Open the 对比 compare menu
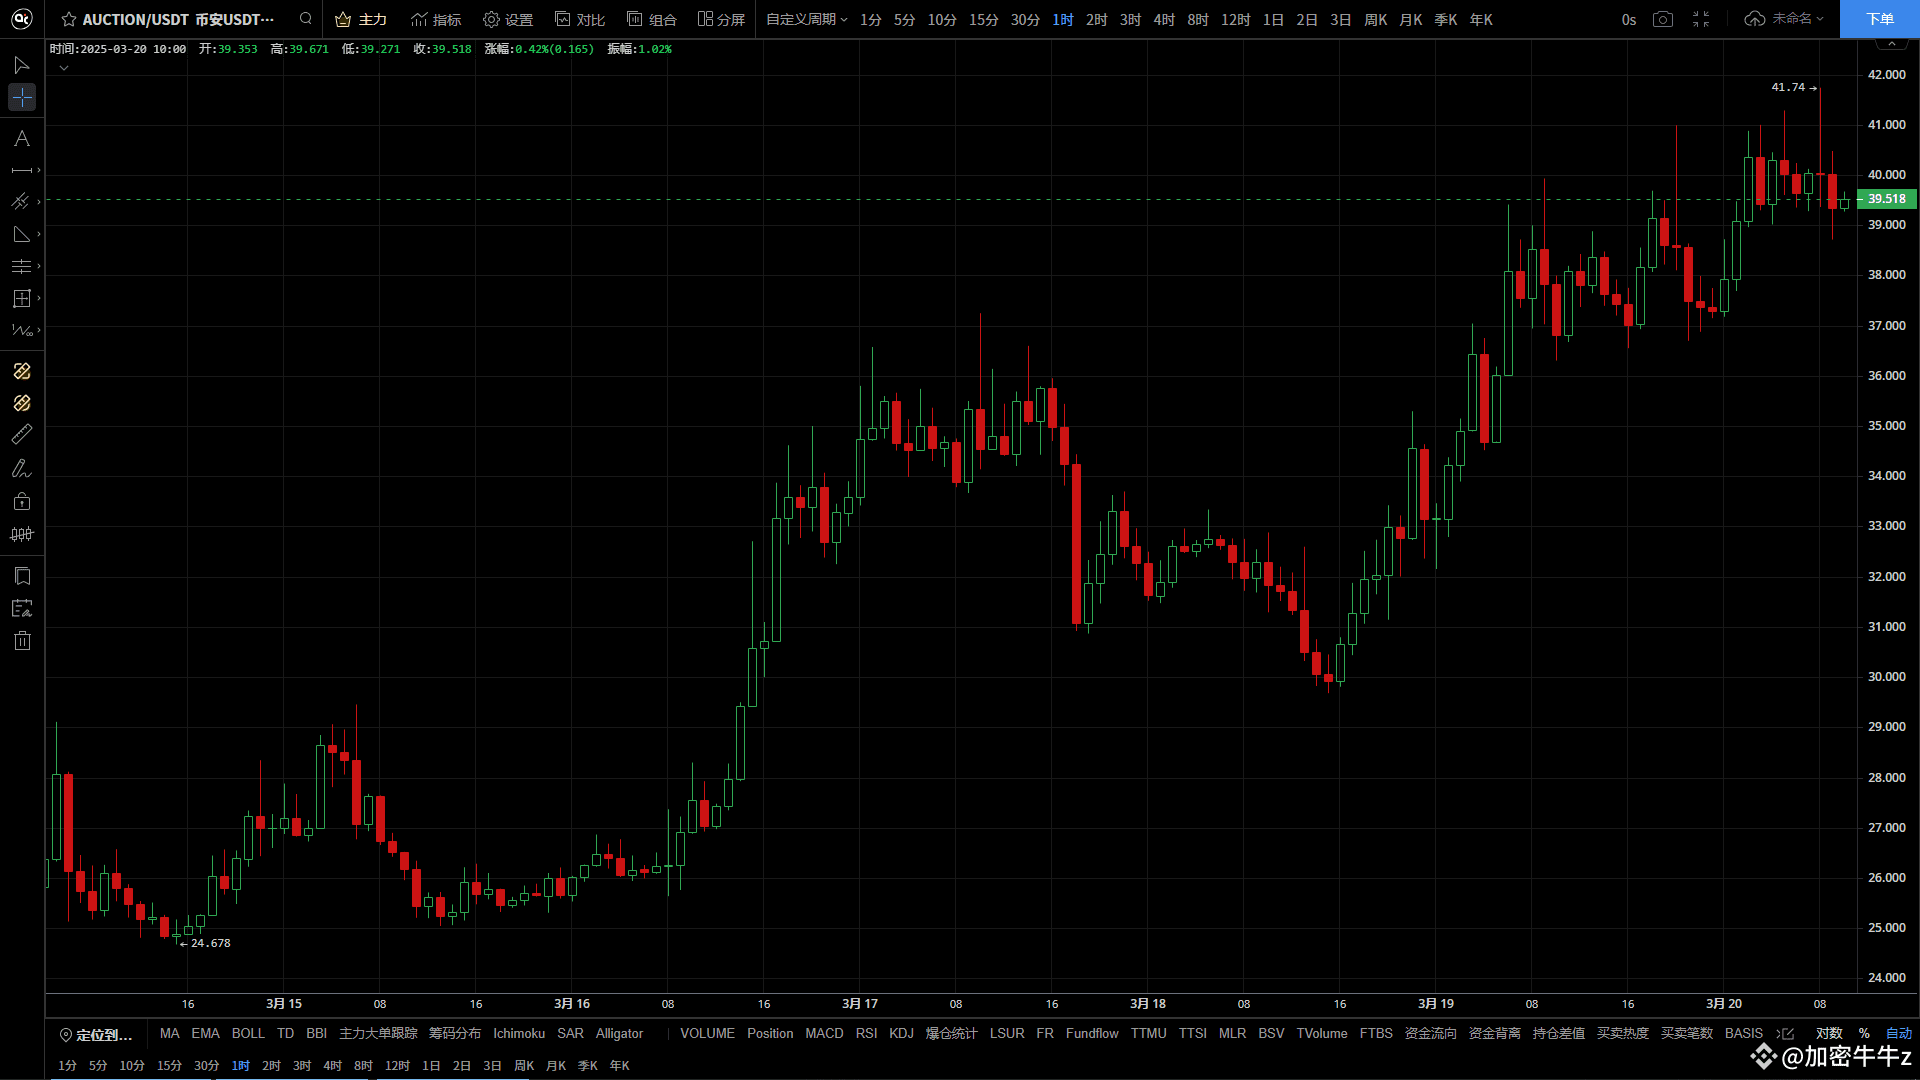 (580, 19)
